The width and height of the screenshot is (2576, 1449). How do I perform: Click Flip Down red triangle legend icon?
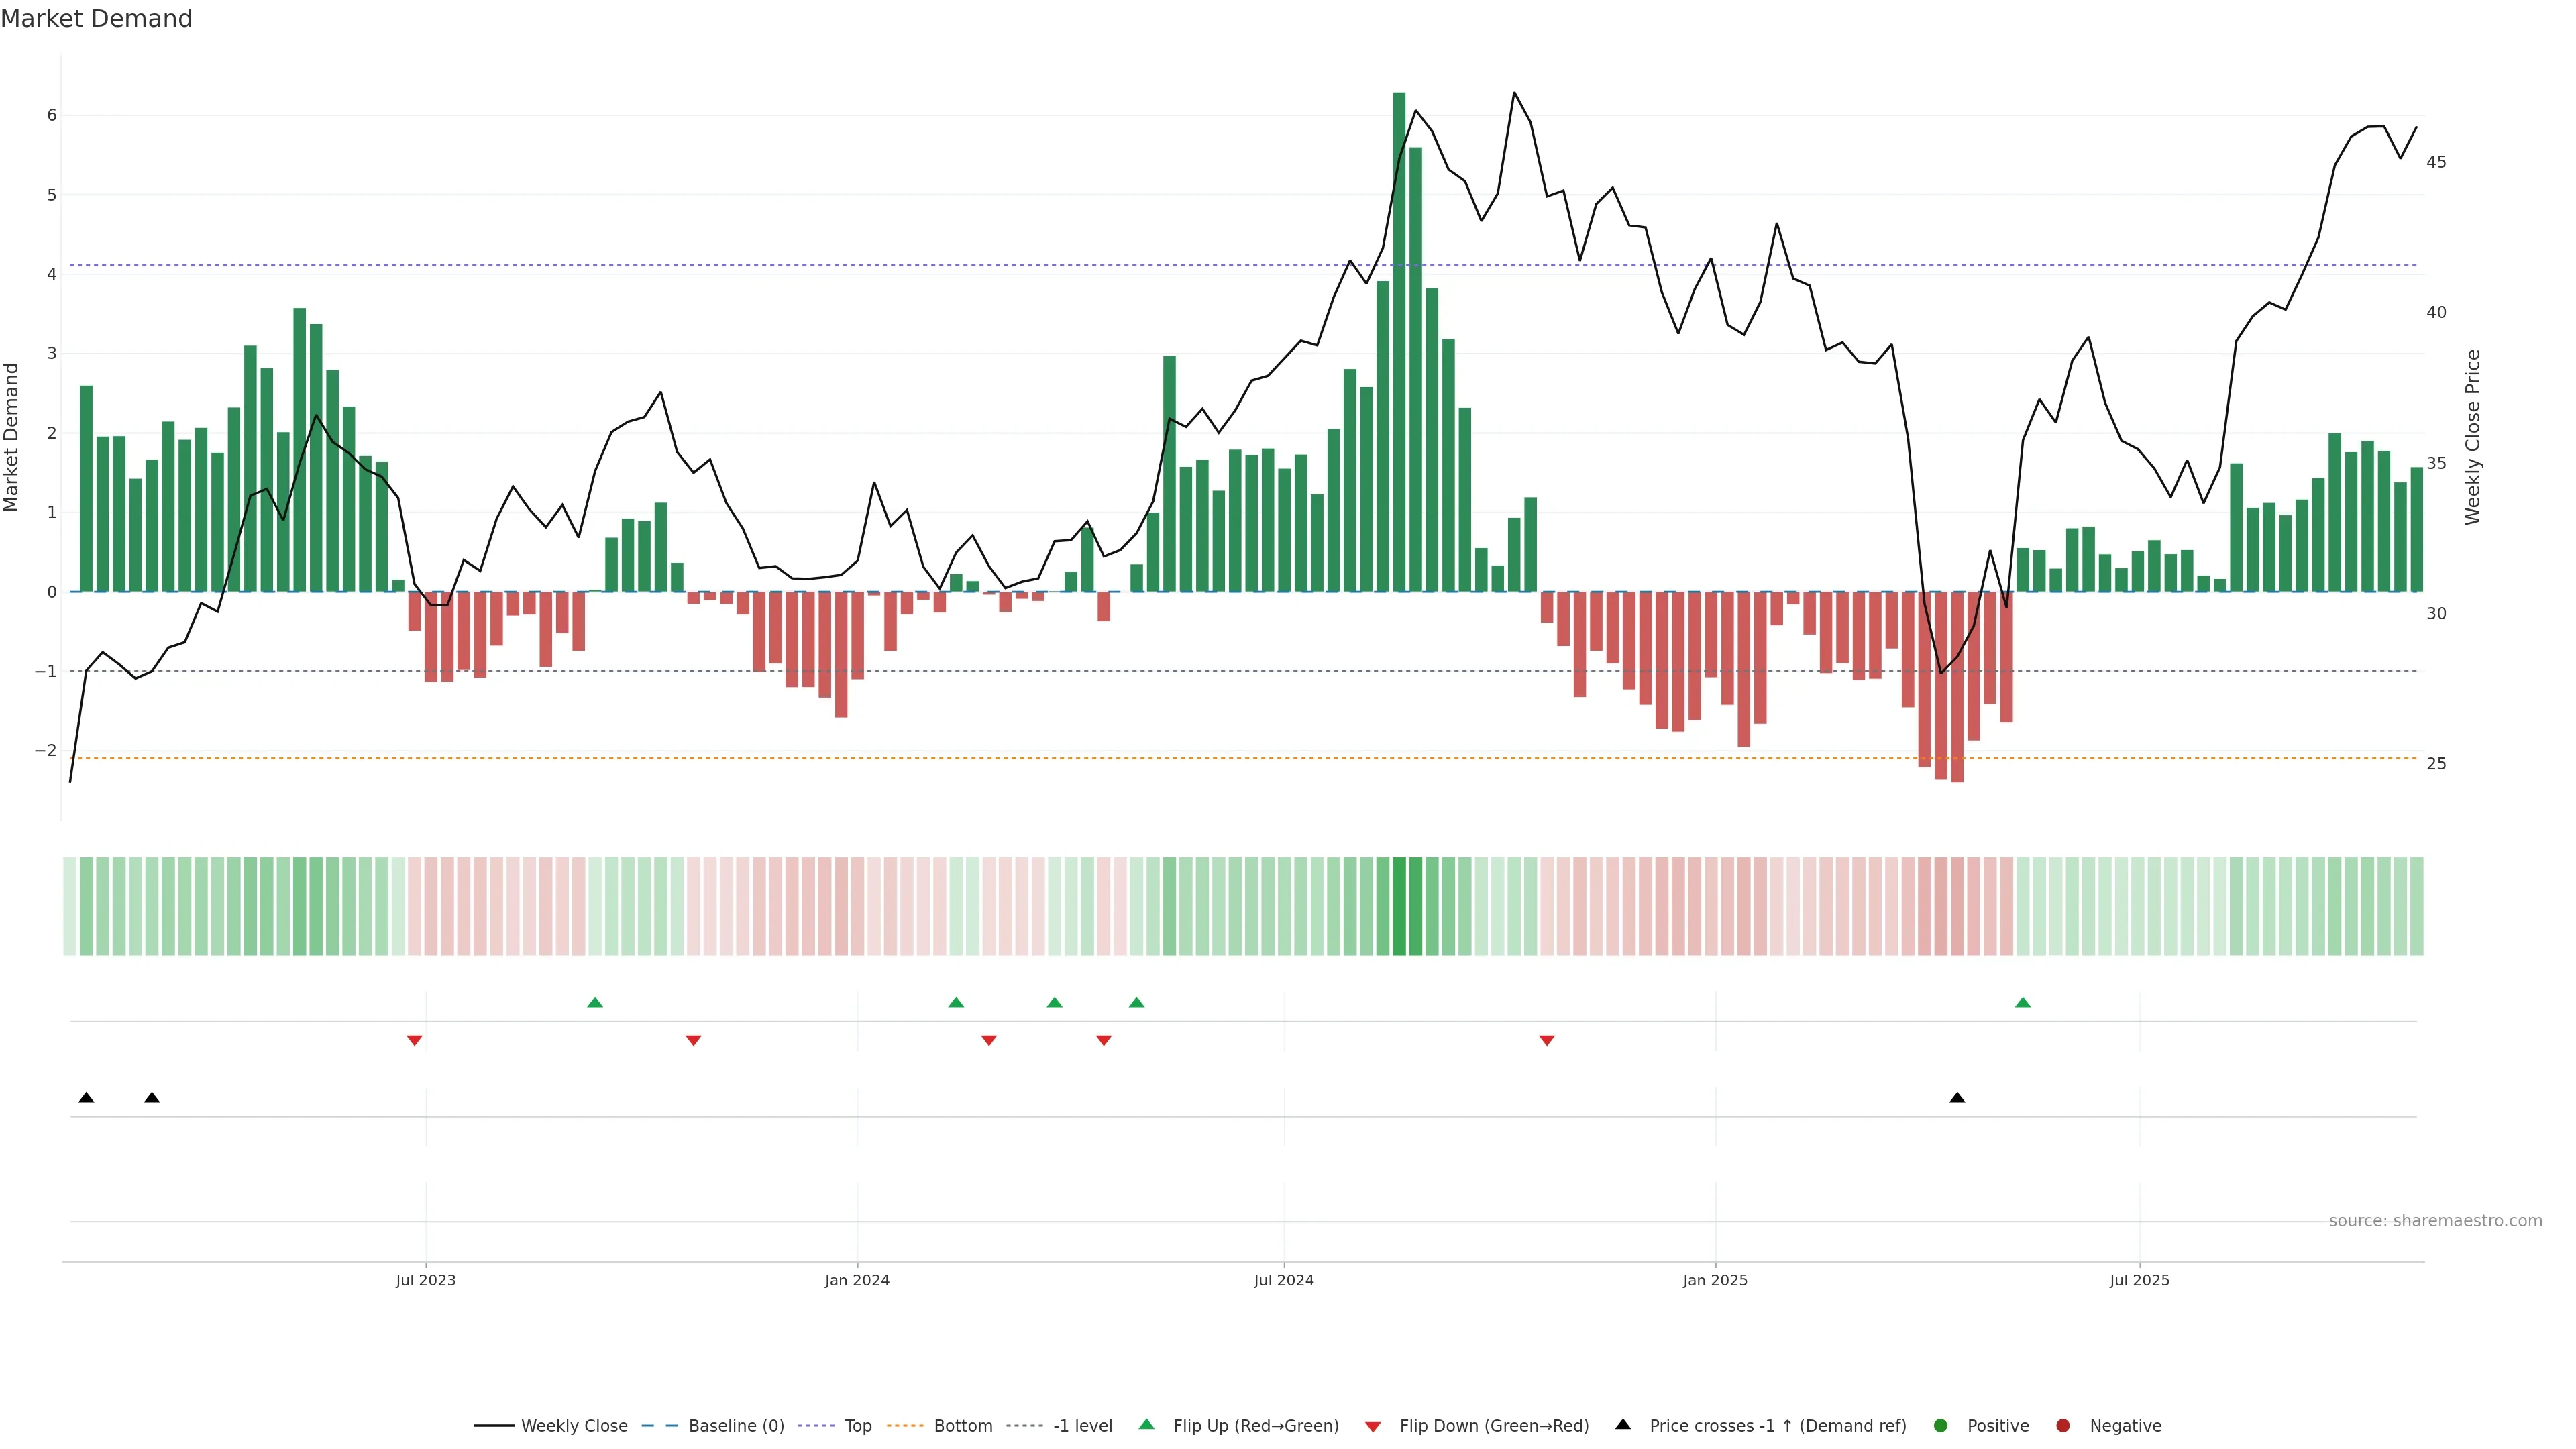(x=1373, y=1427)
